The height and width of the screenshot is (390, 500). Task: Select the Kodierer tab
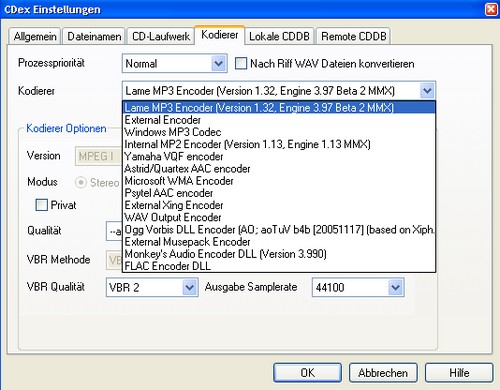(220, 35)
